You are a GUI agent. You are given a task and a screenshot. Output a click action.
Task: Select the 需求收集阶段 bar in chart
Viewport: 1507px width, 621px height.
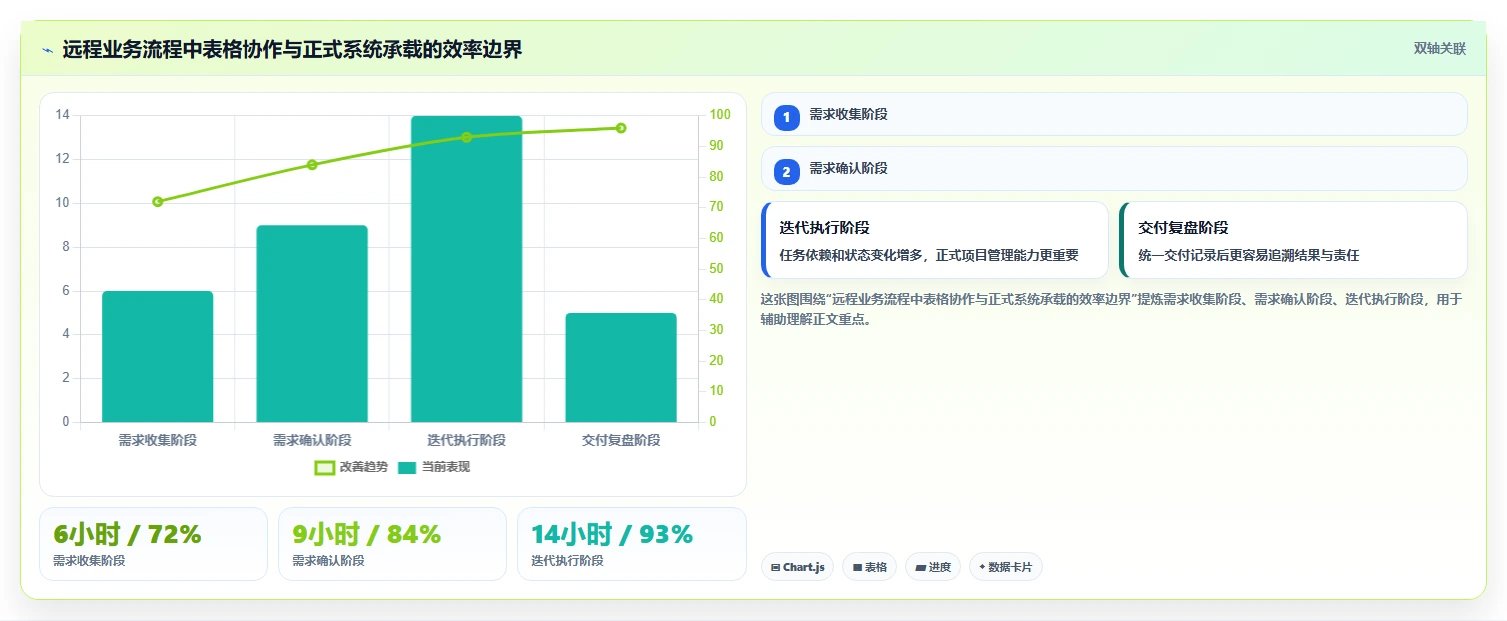tap(157, 356)
